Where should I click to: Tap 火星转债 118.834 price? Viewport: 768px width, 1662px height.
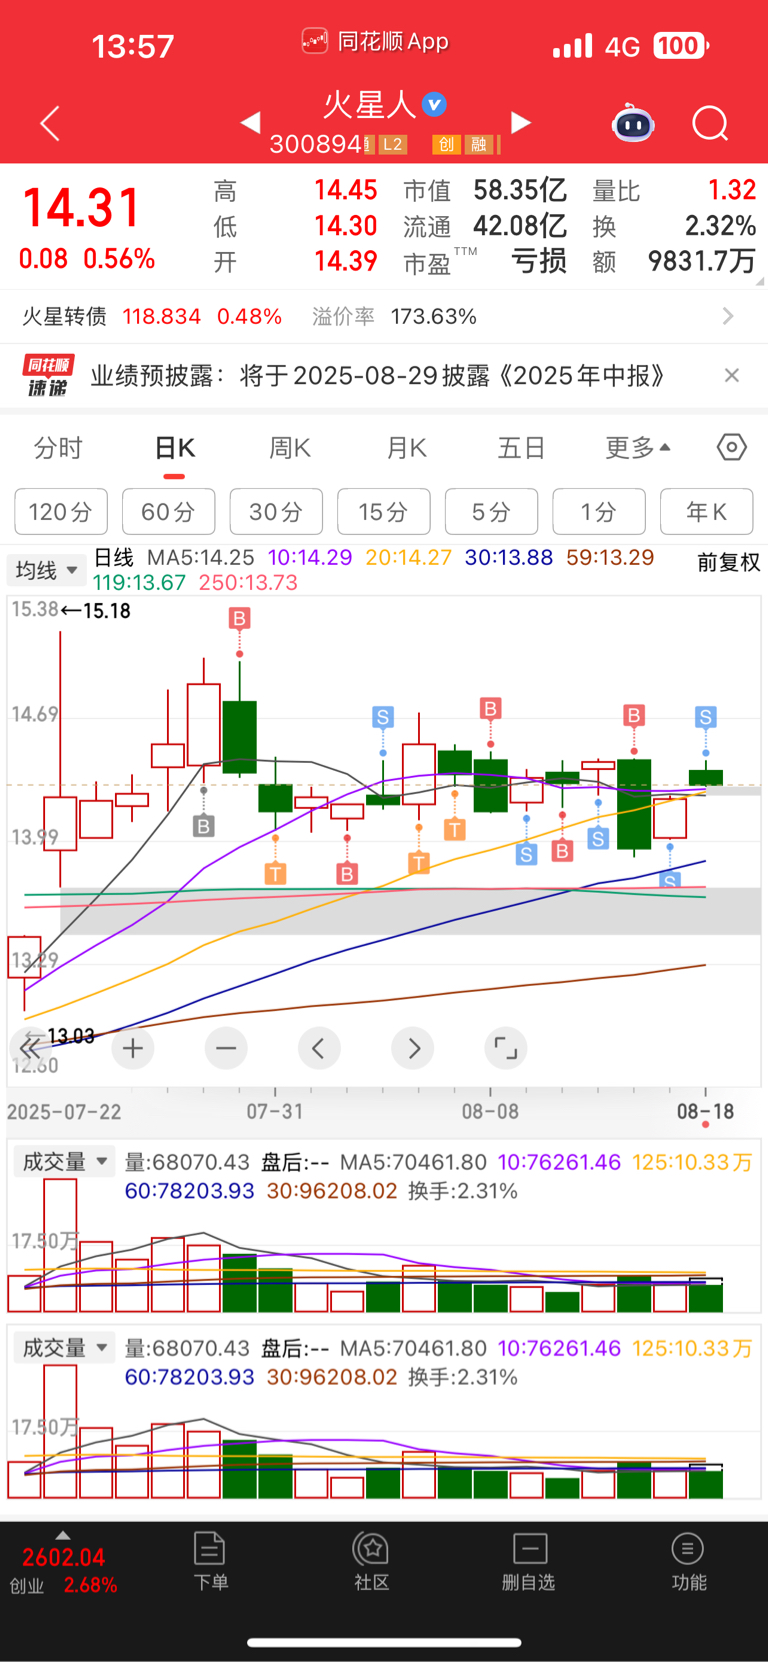(162, 316)
